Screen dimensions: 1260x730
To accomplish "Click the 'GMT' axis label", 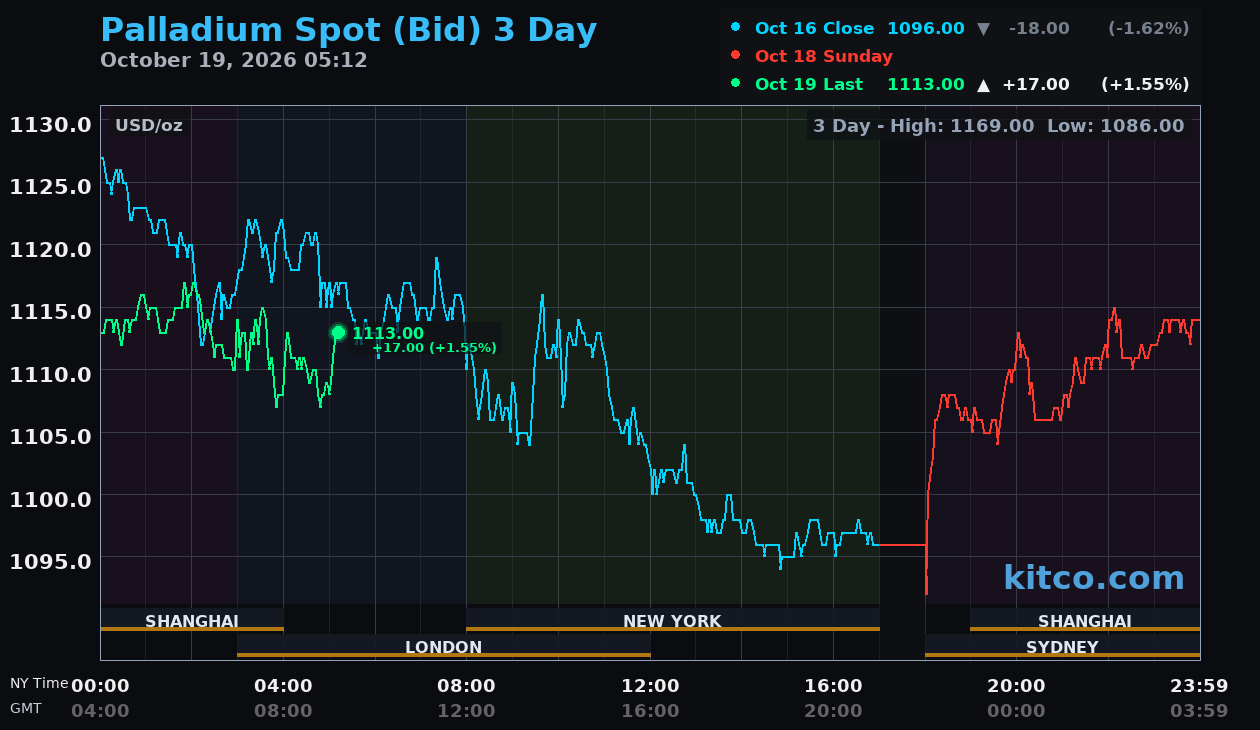I will click(x=26, y=708).
